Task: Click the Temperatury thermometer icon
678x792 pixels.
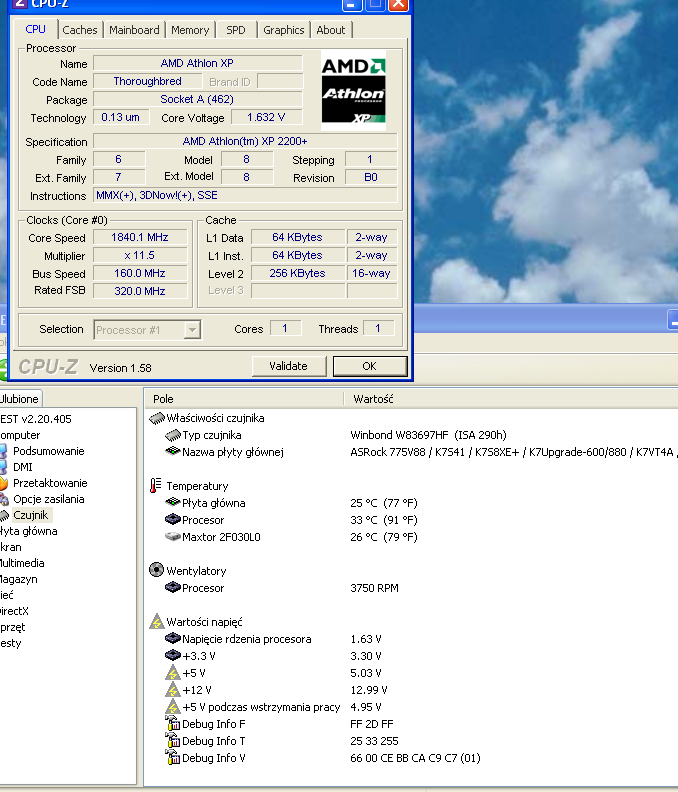Action: (x=156, y=485)
